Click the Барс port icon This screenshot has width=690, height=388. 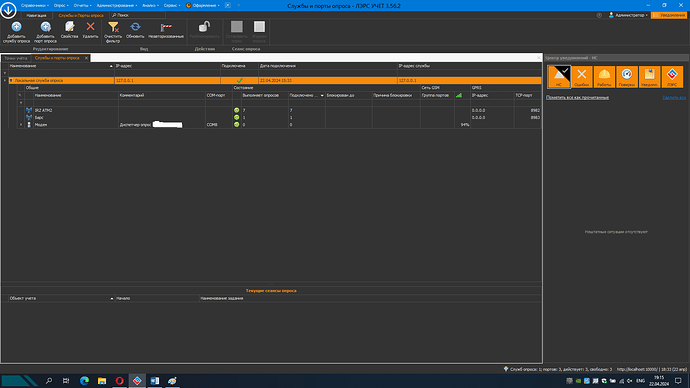click(29, 117)
